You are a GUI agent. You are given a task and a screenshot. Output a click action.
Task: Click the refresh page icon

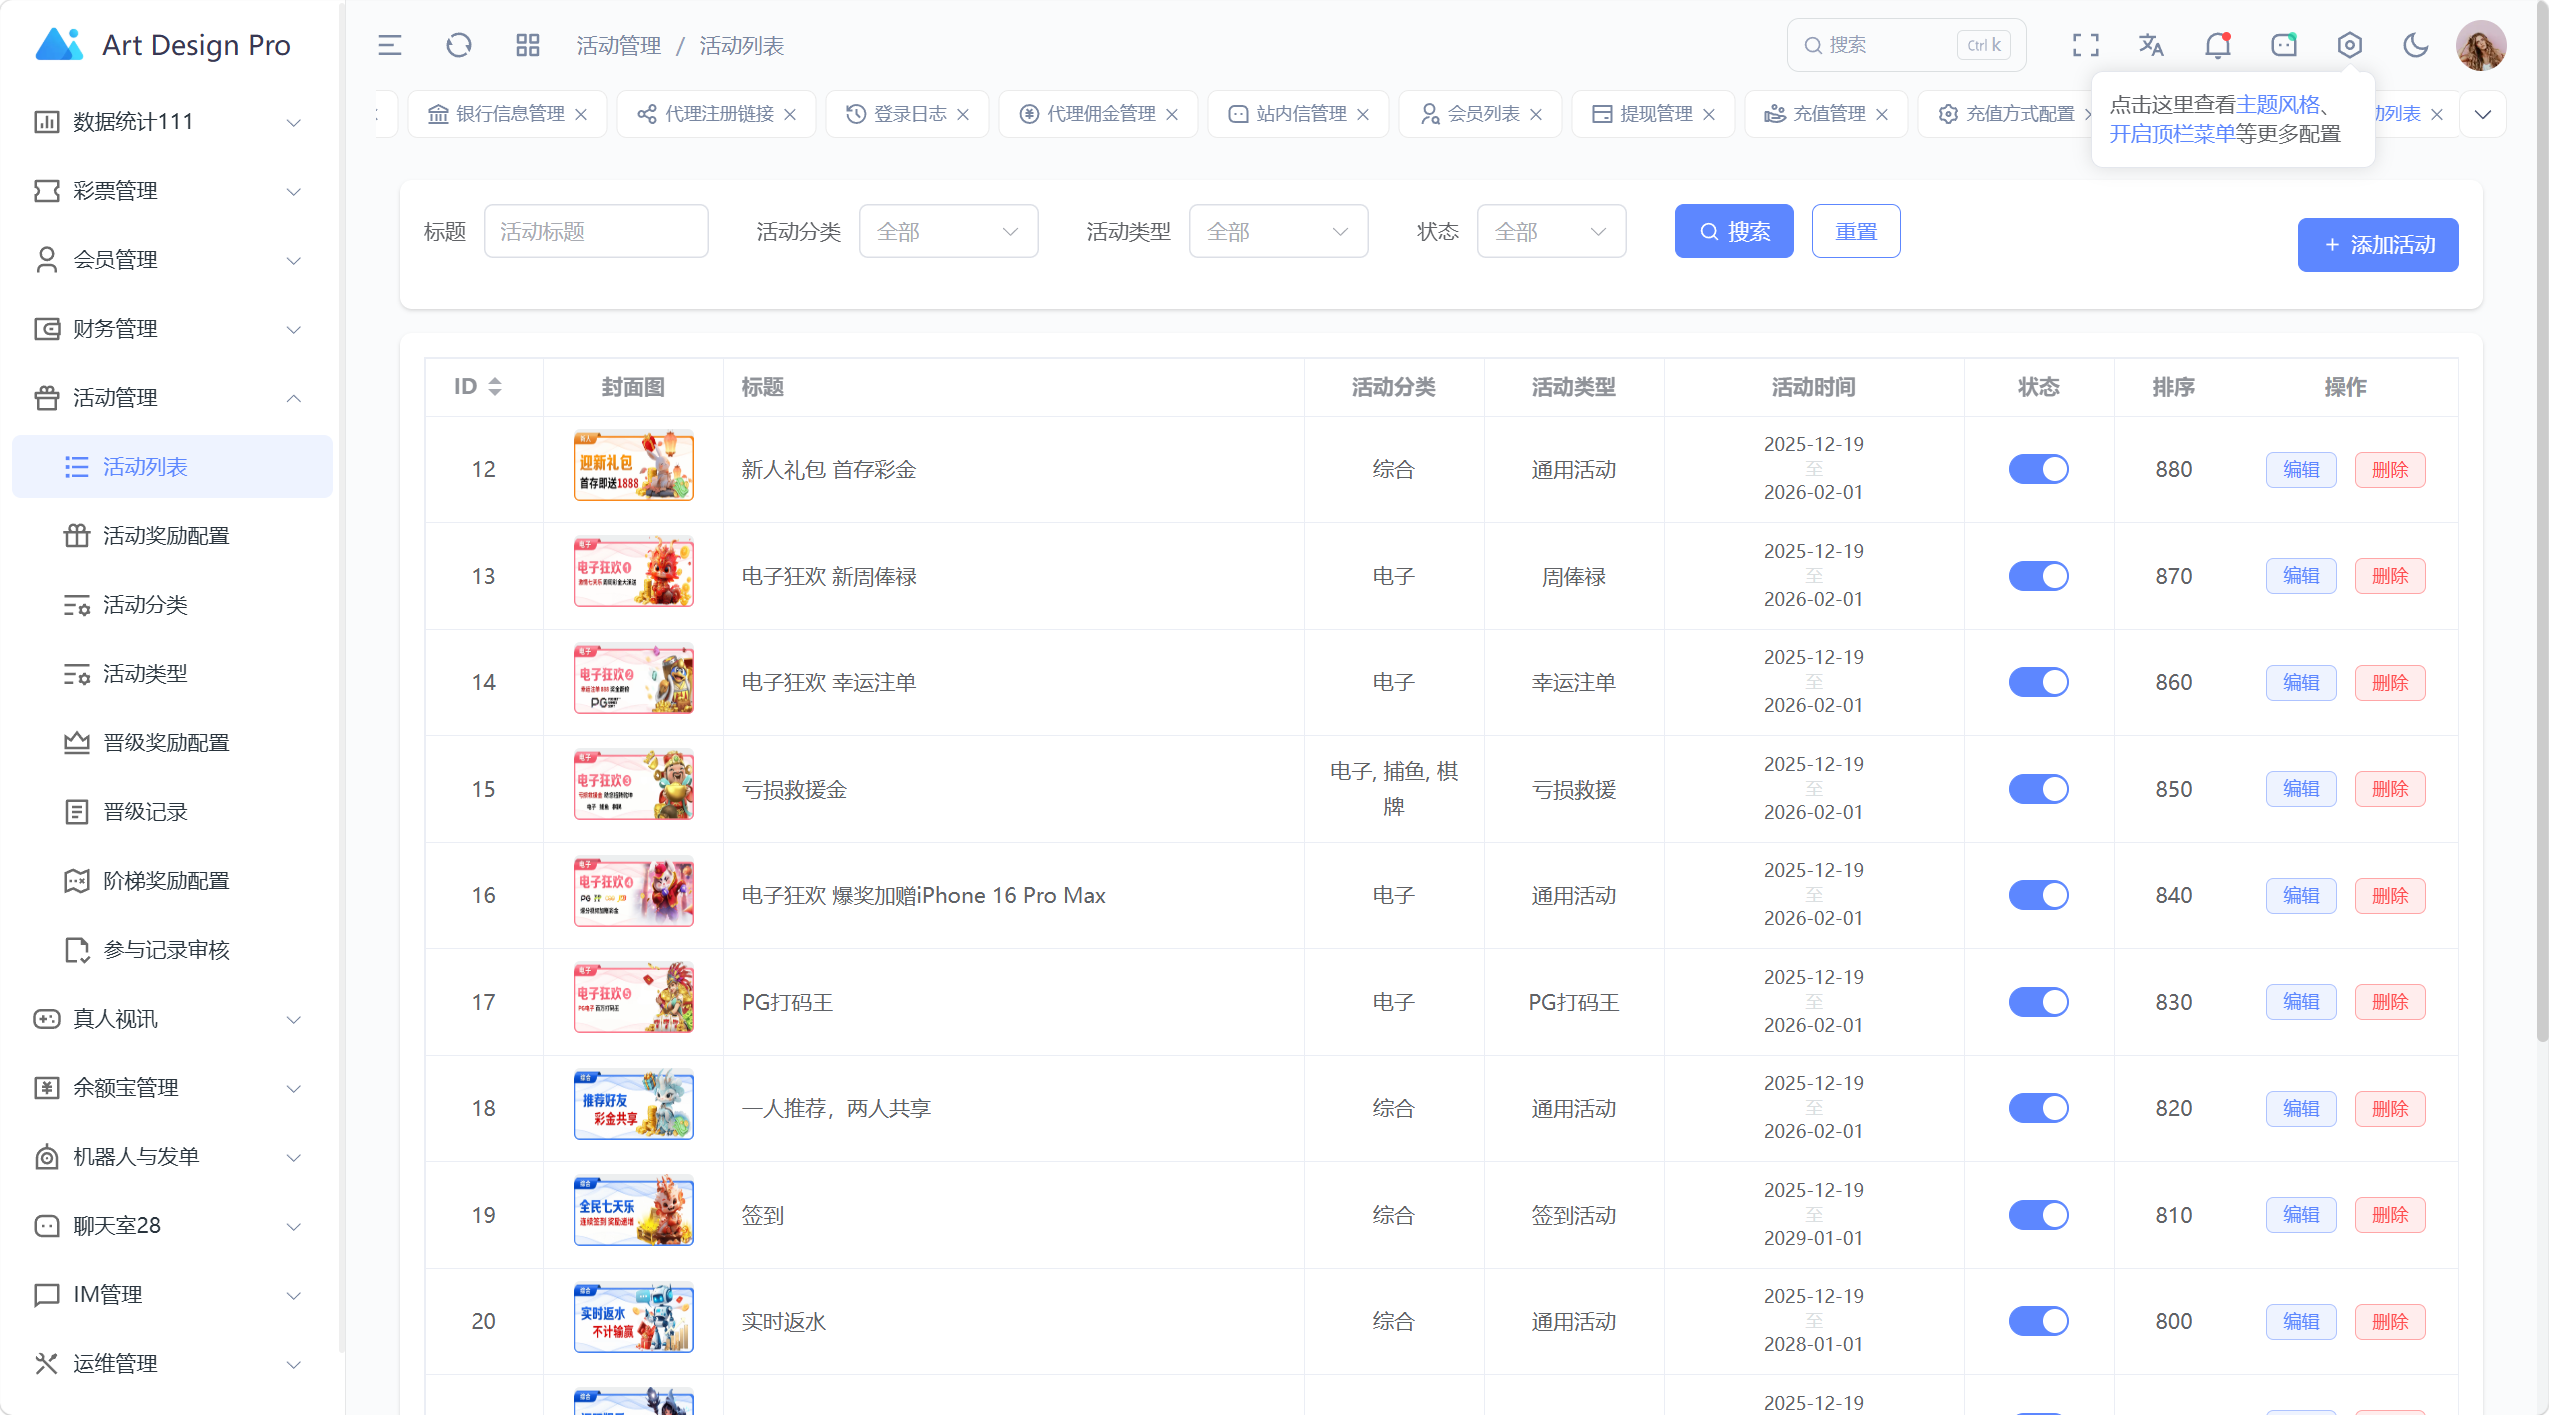click(459, 45)
